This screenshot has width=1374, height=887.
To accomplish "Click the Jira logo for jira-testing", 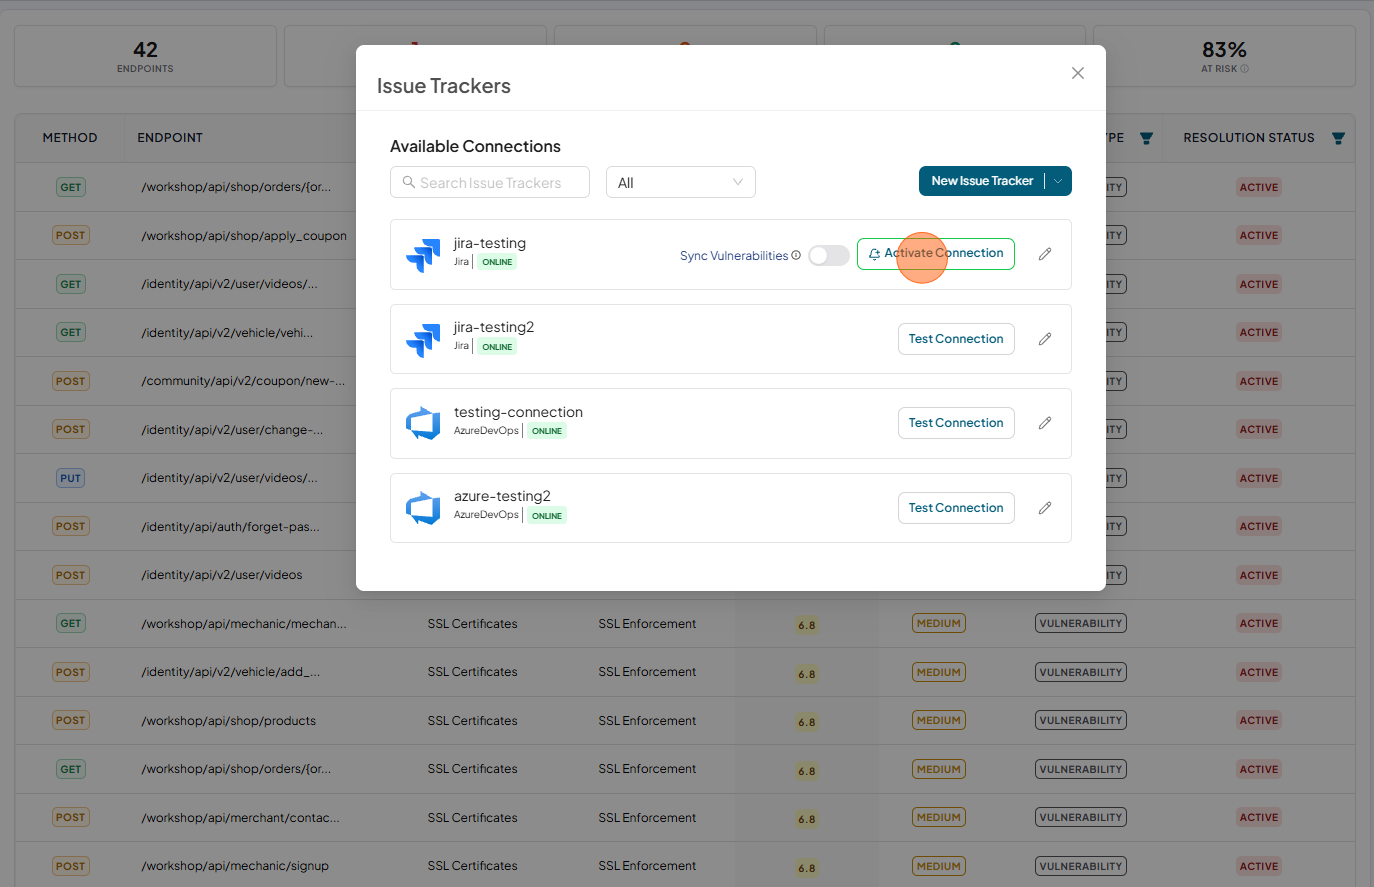I will (x=423, y=255).
